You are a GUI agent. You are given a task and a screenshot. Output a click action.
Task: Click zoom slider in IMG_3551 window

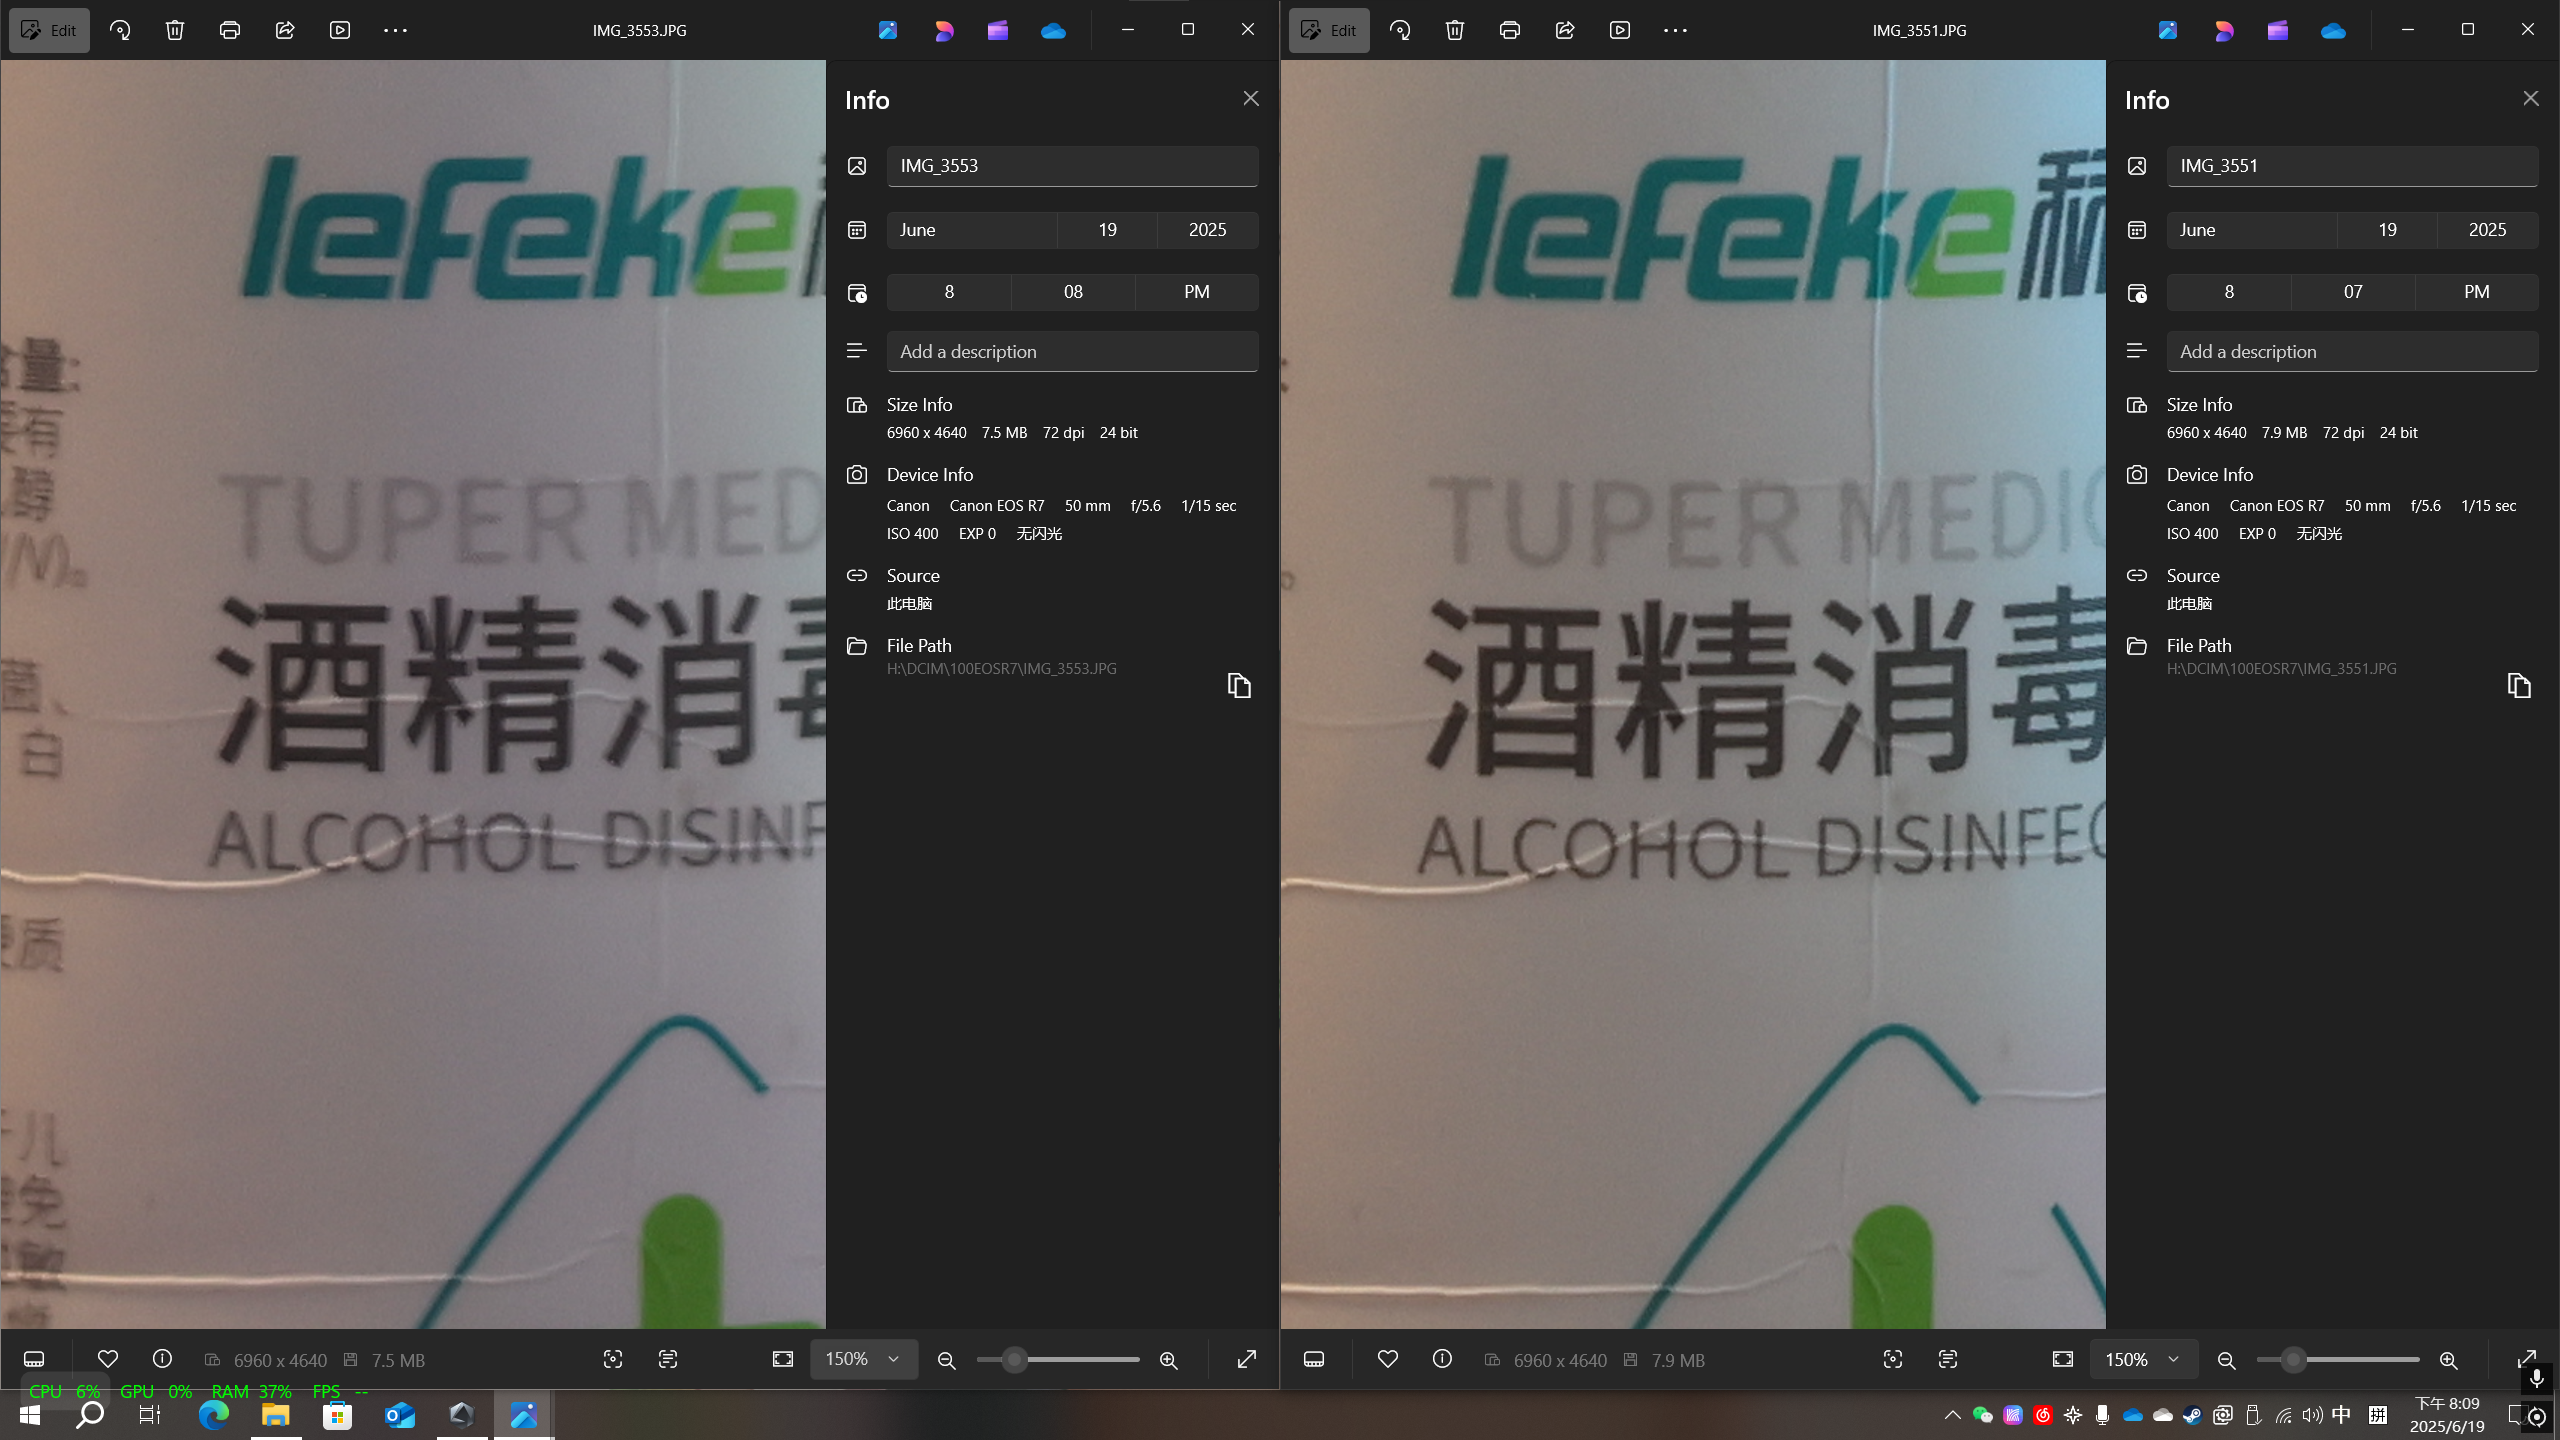[x=2338, y=1360]
